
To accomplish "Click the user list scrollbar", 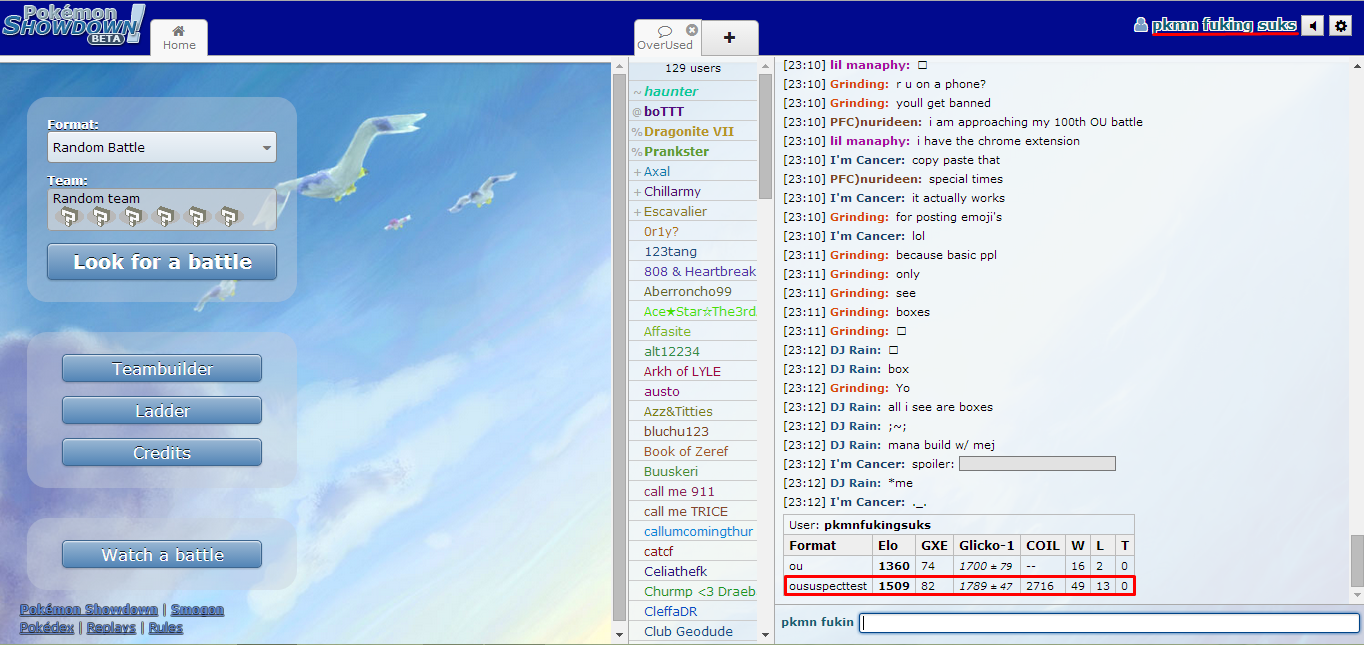I will [x=766, y=140].
